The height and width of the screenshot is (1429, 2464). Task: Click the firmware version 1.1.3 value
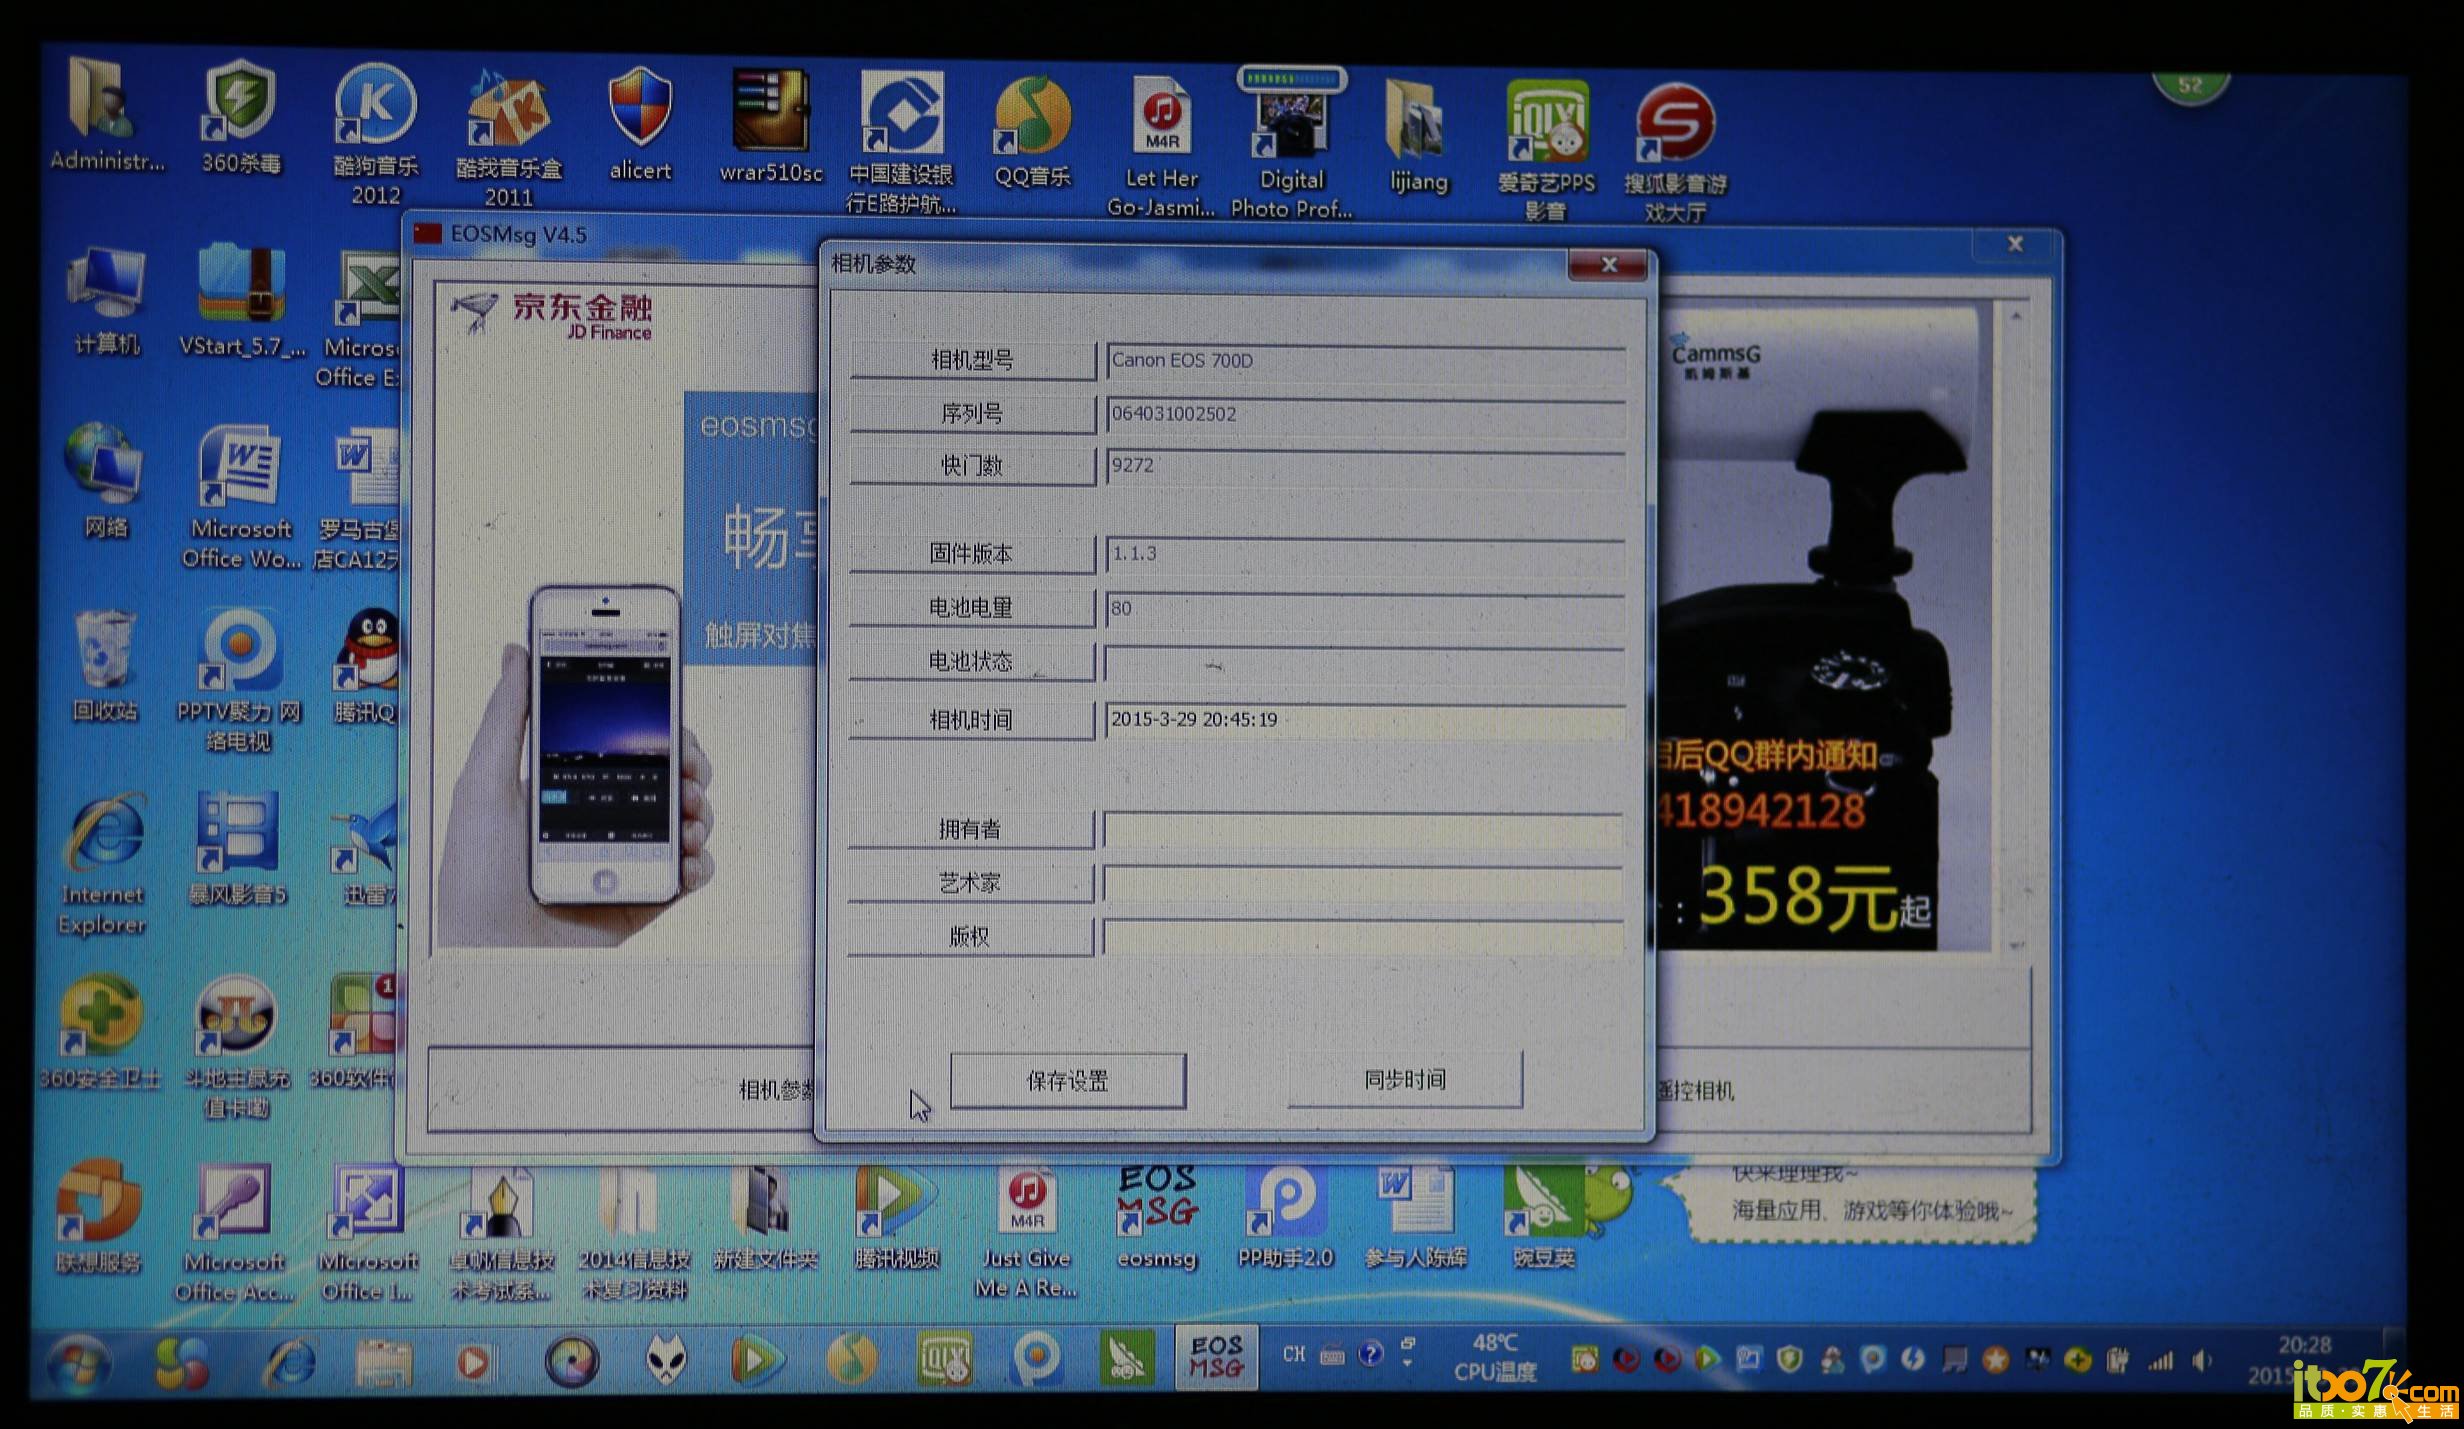1134,553
